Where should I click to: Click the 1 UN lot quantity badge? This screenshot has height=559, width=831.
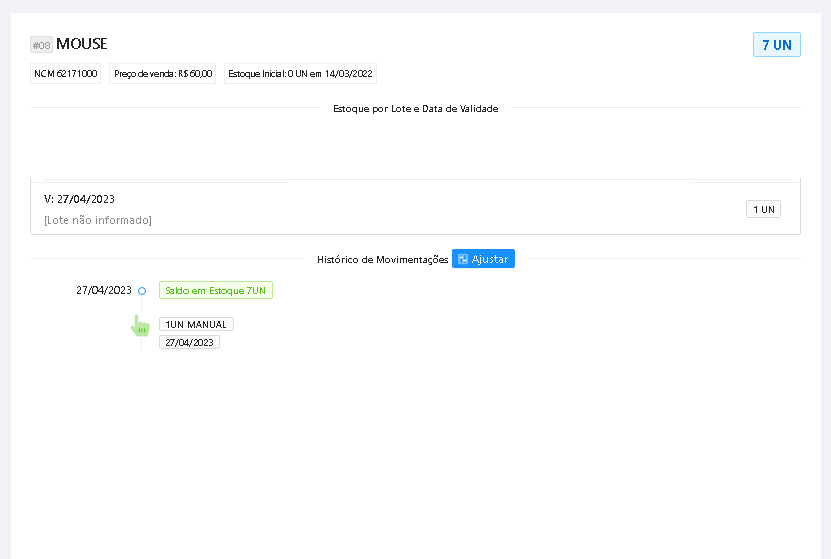point(763,209)
